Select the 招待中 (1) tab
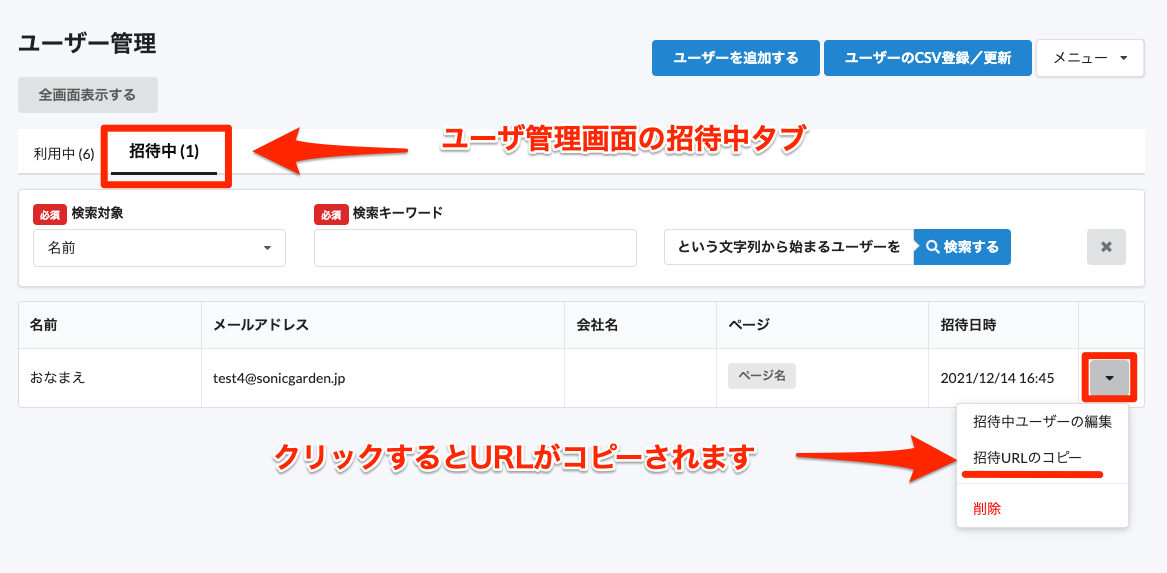Screen dimensions: 1167x573 (164, 152)
